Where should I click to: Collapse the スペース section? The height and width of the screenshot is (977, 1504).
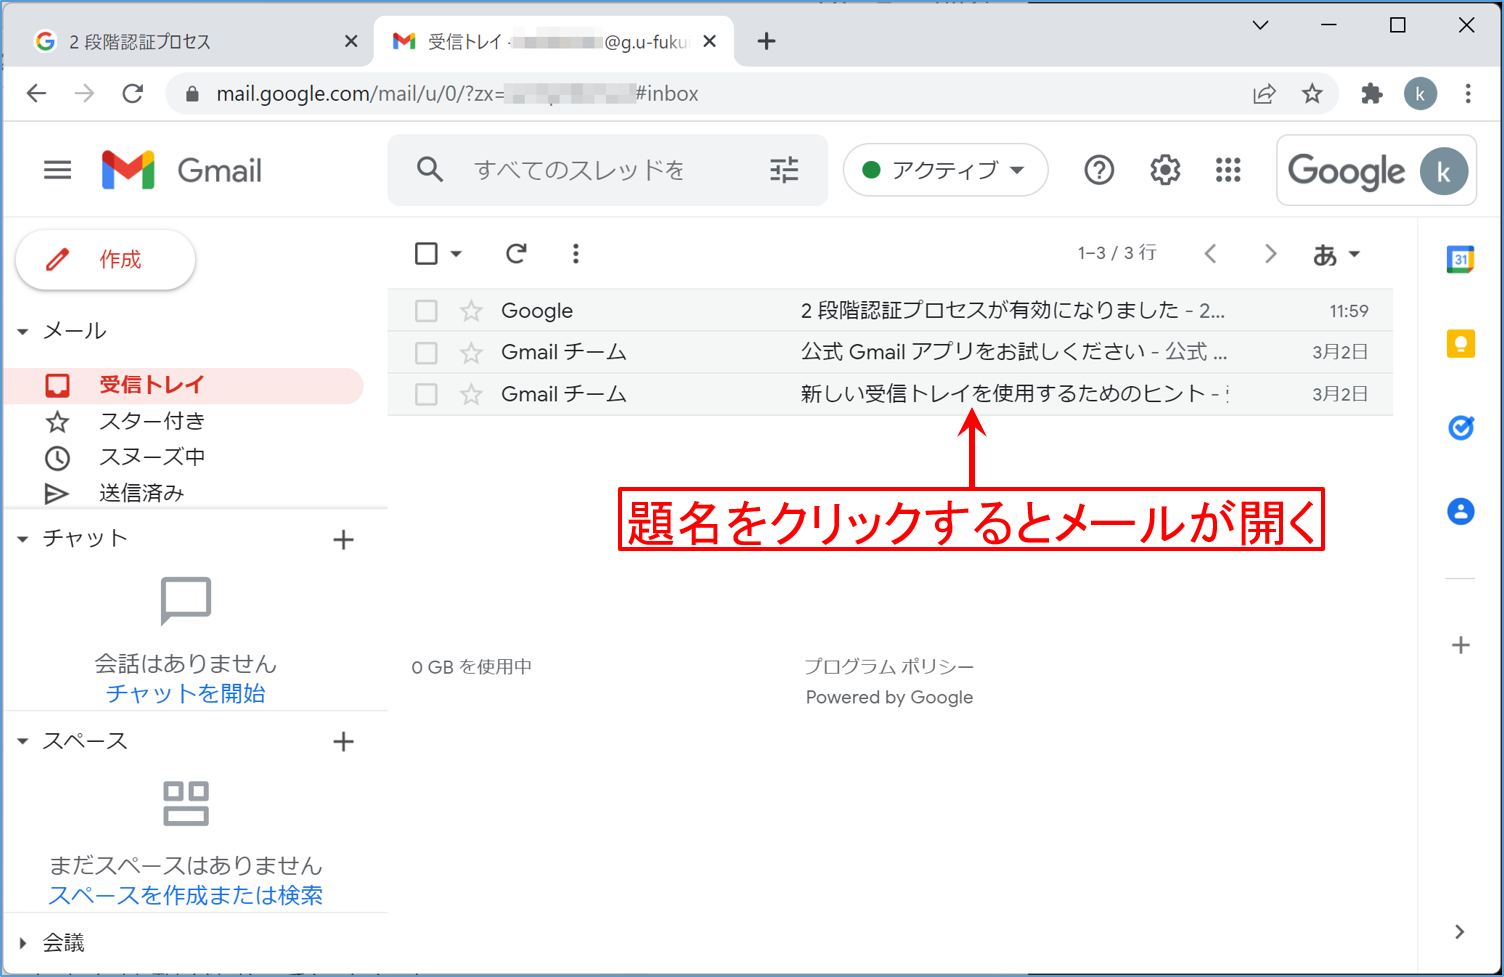23,742
